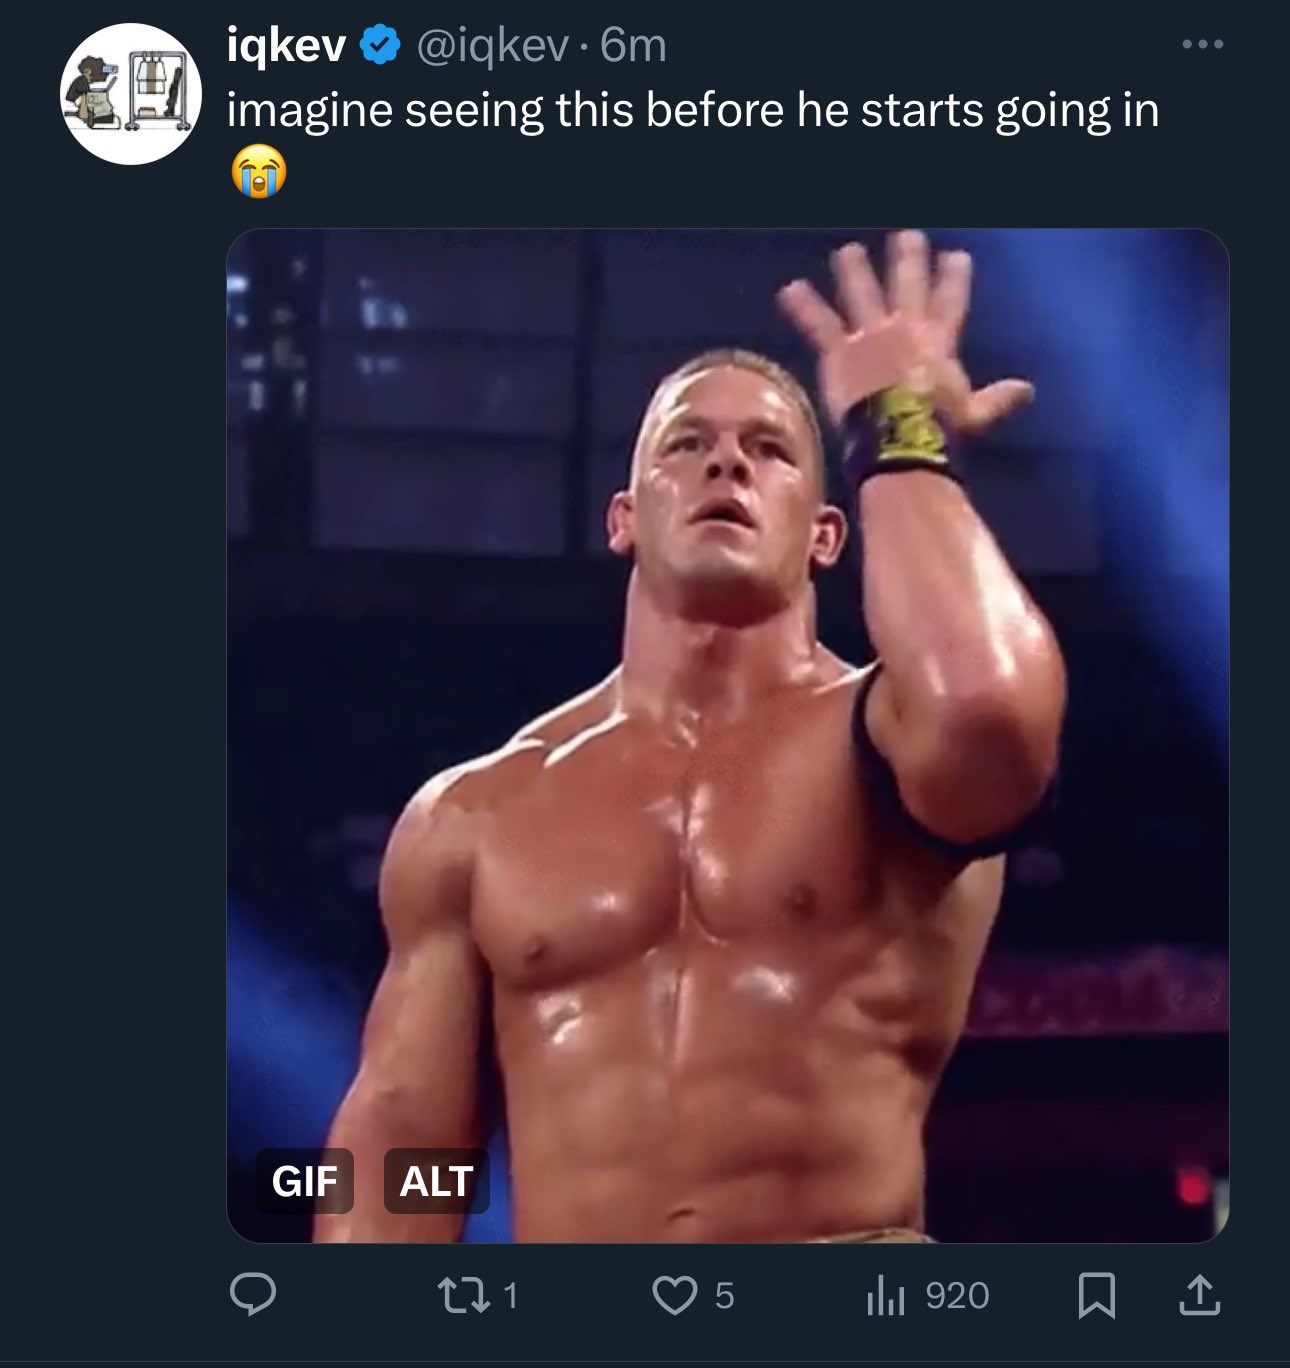Click the repost arrows icon
This screenshot has width=1290, height=1368.
pos(464,1295)
